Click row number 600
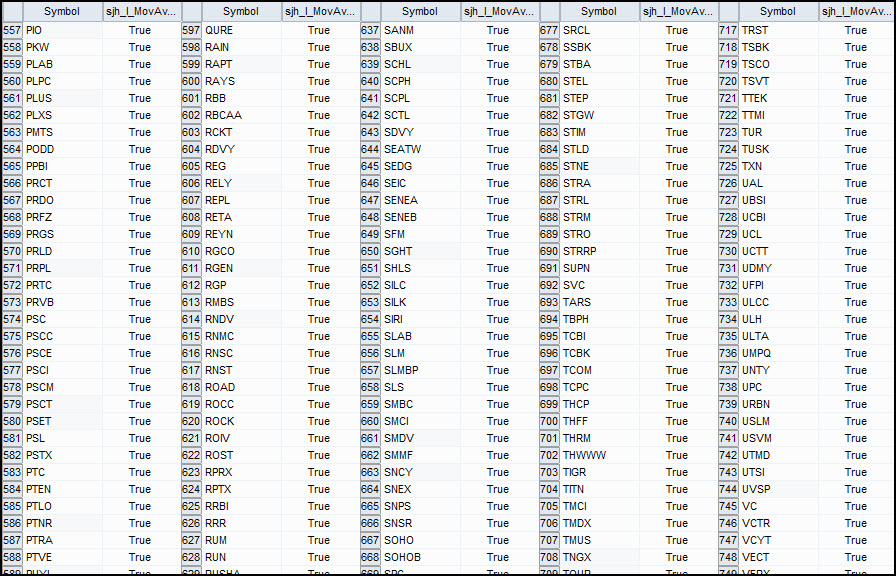The image size is (896, 576). tap(191, 81)
